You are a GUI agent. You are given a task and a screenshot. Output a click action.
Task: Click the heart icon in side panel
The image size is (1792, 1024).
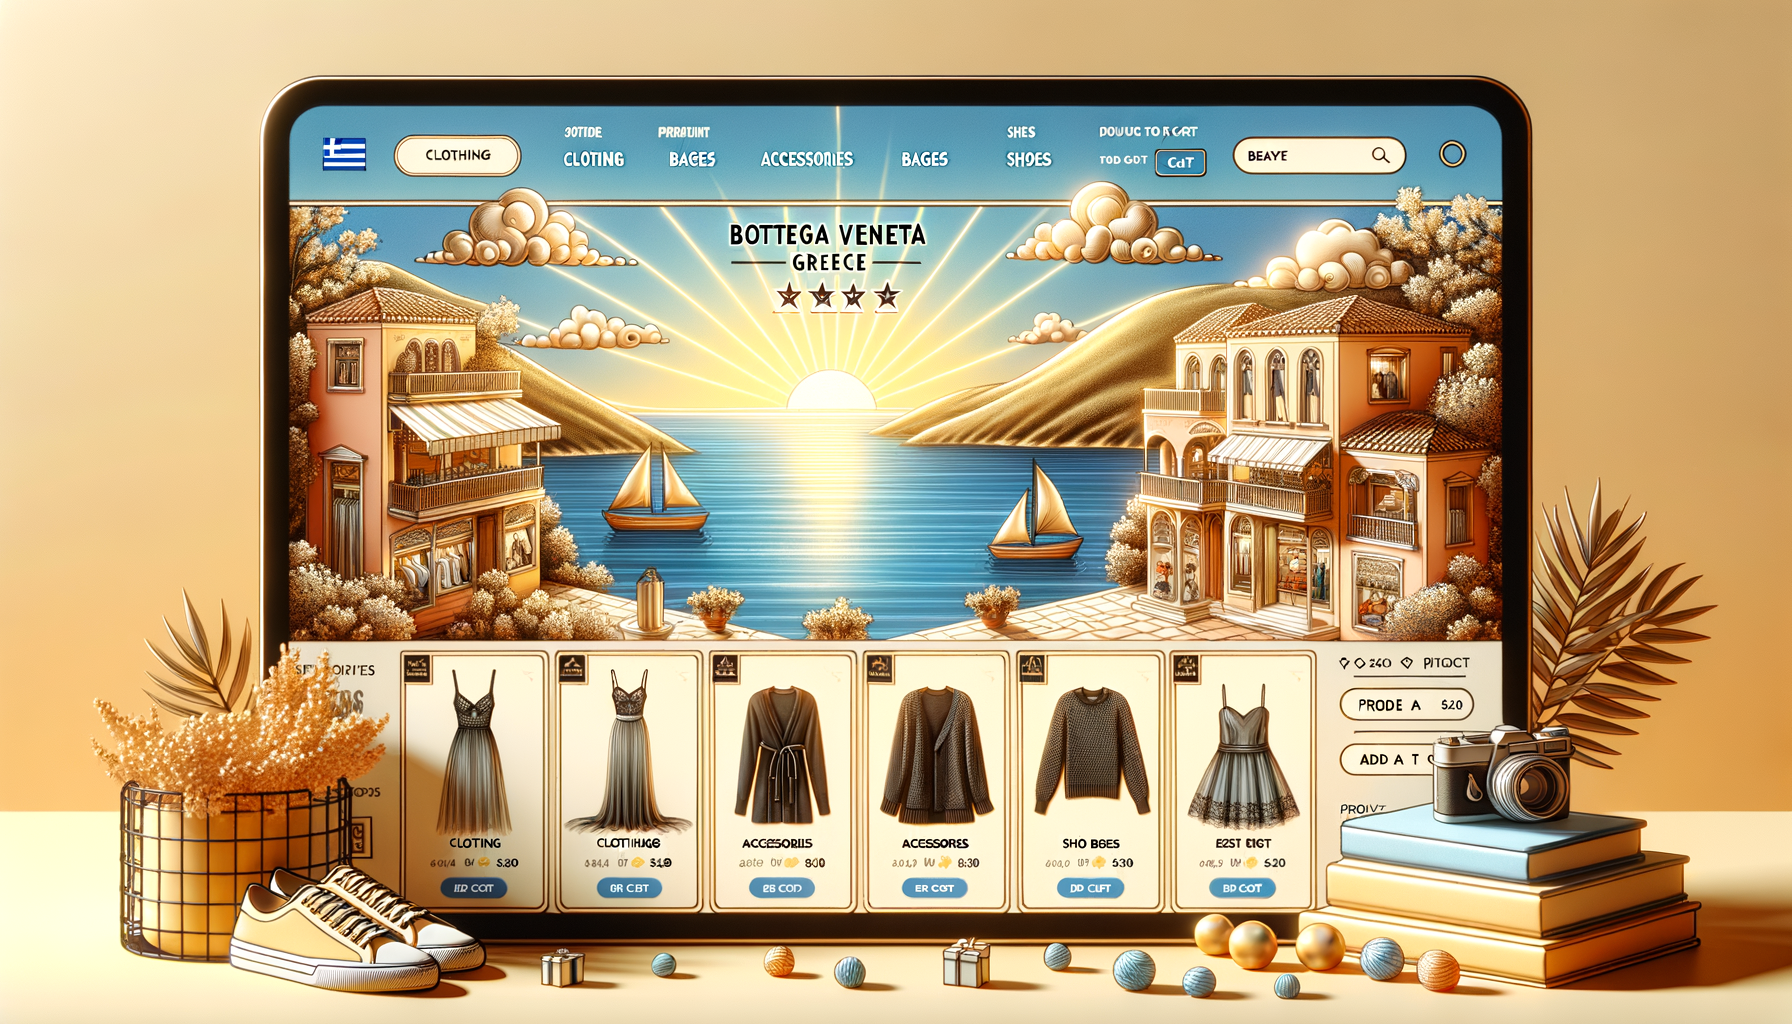pos(1344,663)
